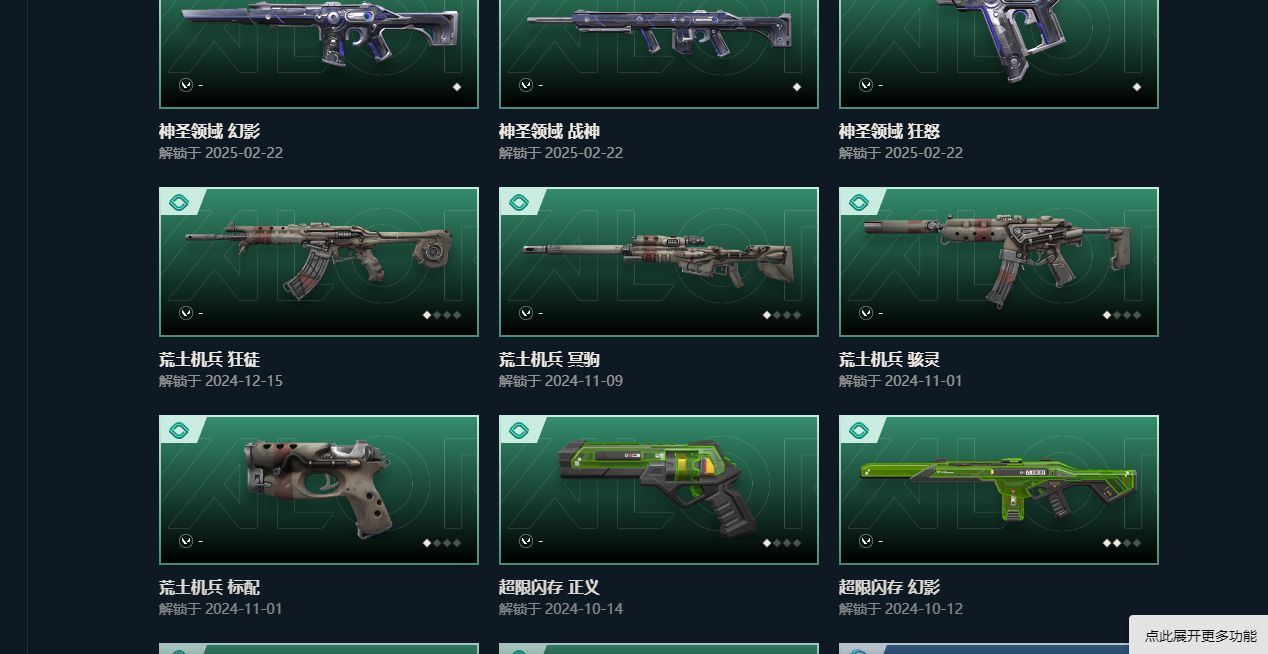Select the 荒土机兵 骇灵 SMG skin image
Screen dimensions: 1268x654
click(999, 262)
